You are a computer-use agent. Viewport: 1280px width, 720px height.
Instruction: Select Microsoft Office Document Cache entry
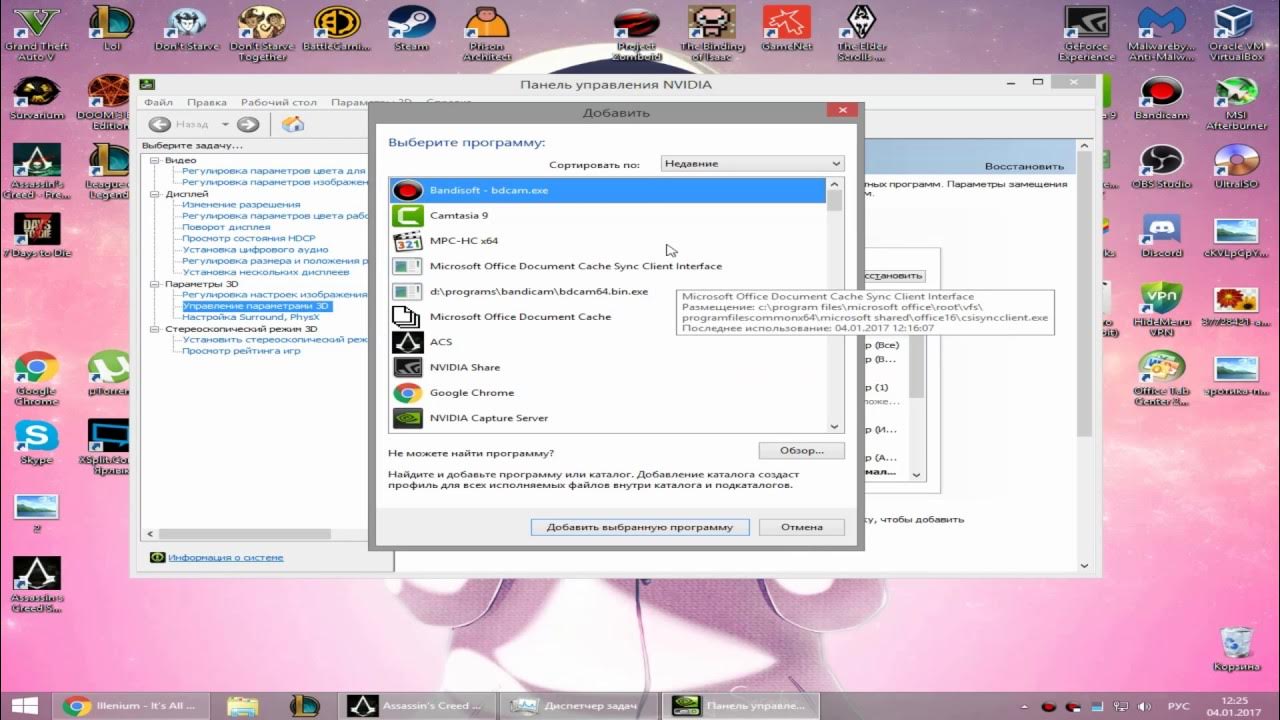pyautogui.click(x=607, y=317)
